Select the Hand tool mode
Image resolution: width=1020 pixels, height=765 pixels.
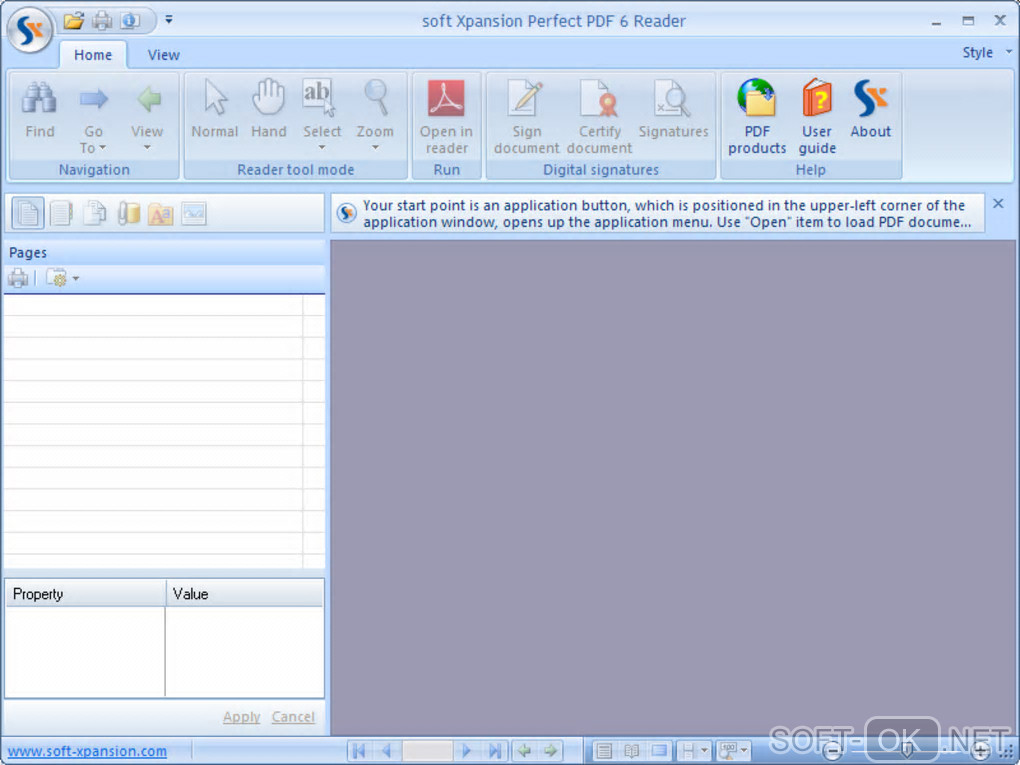(x=269, y=111)
